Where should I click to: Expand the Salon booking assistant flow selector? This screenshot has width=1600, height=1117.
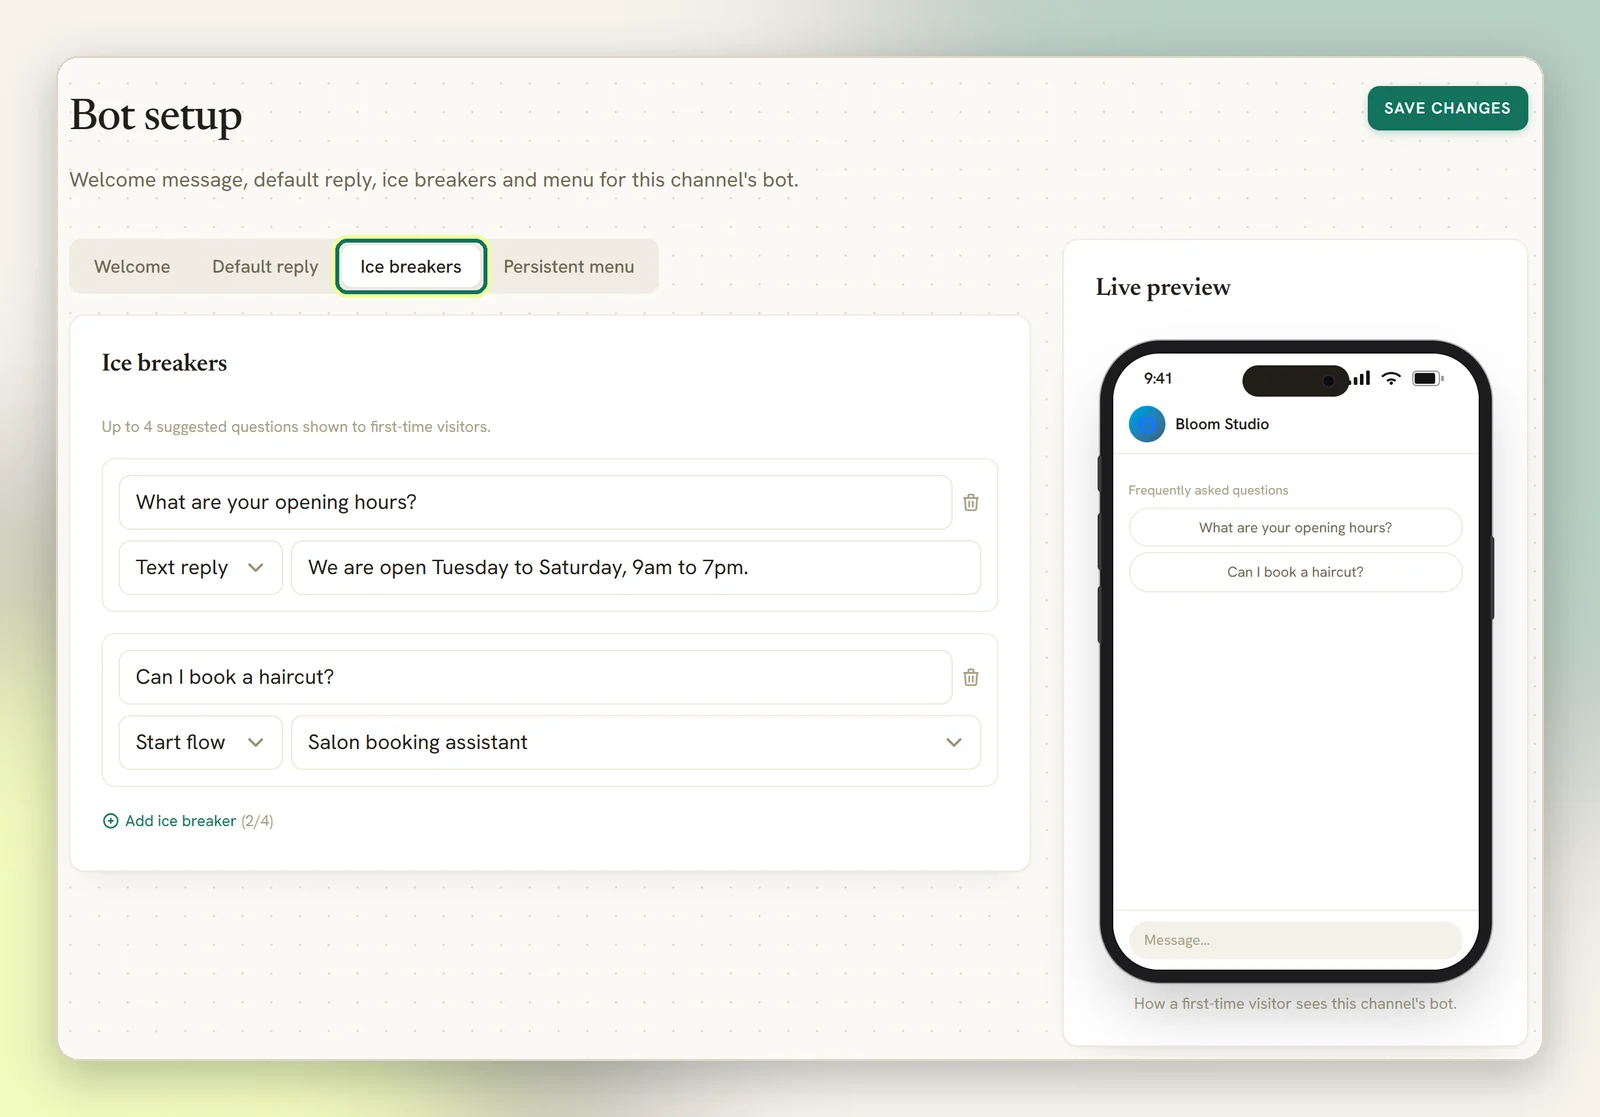[636, 742]
